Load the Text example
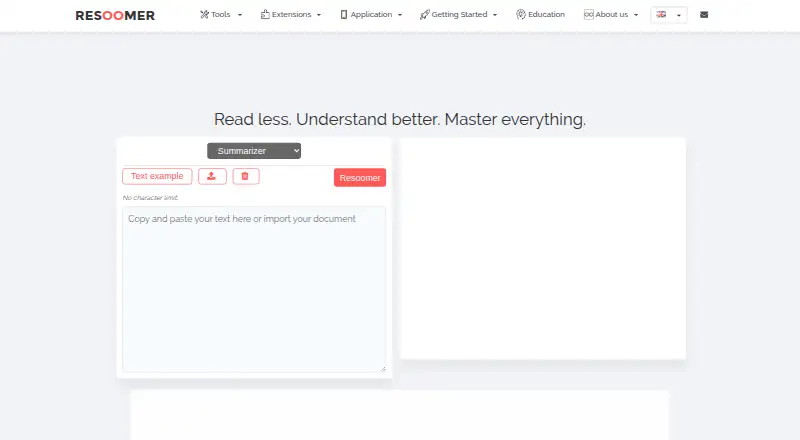Image resolution: width=800 pixels, height=440 pixels. (x=157, y=176)
